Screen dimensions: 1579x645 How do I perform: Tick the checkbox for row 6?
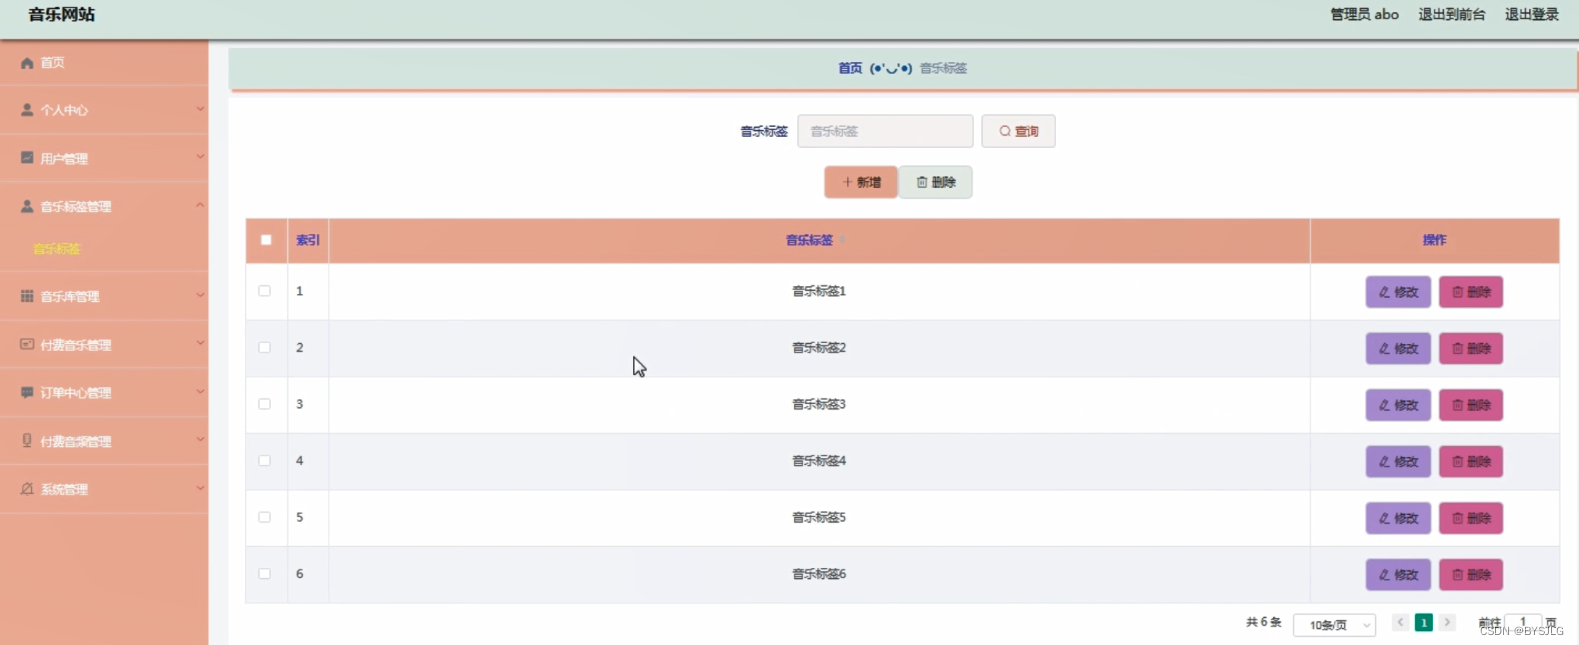point(264,573)
